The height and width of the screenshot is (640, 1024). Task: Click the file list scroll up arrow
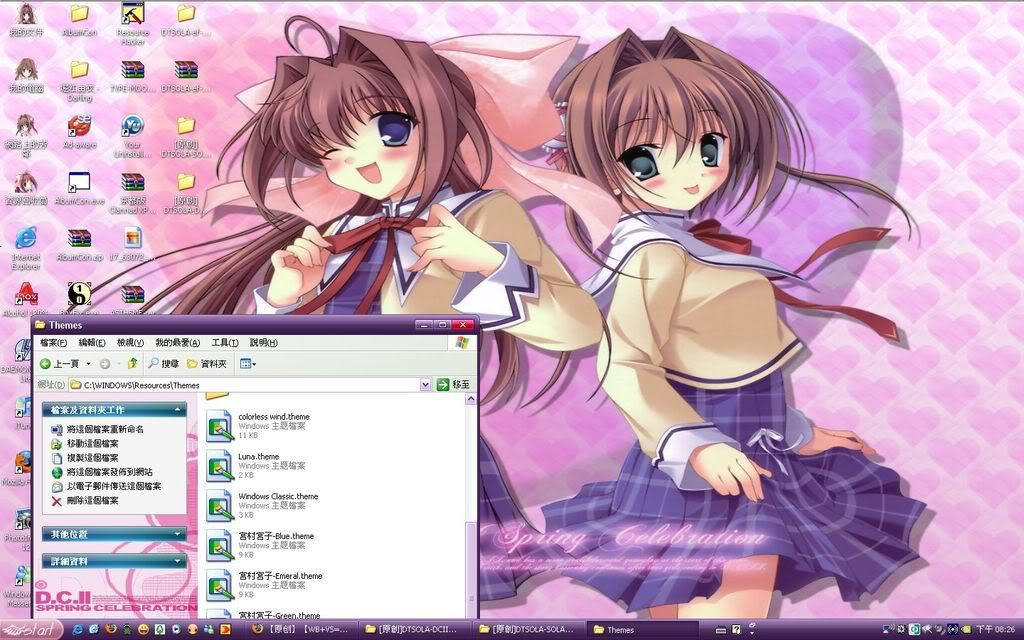[471, 399]
